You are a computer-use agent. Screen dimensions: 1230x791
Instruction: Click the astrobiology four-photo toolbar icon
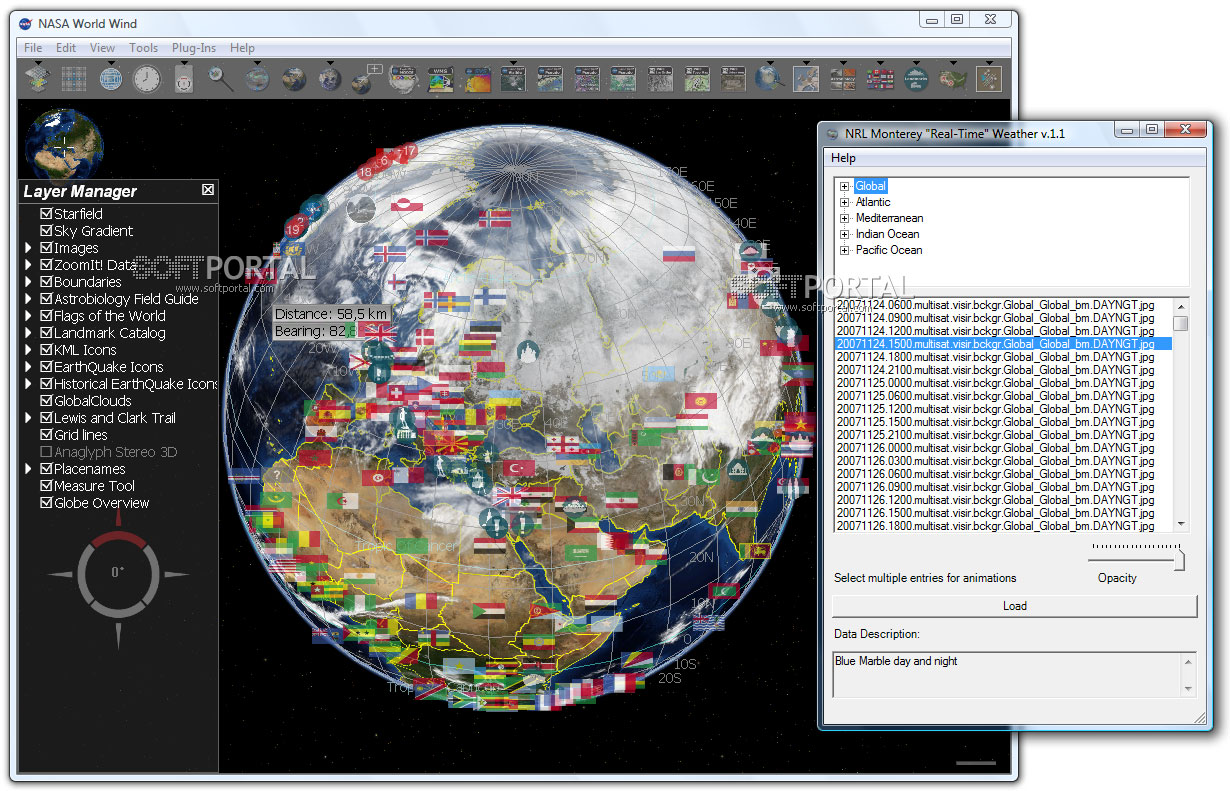click(x=842, y=78)
